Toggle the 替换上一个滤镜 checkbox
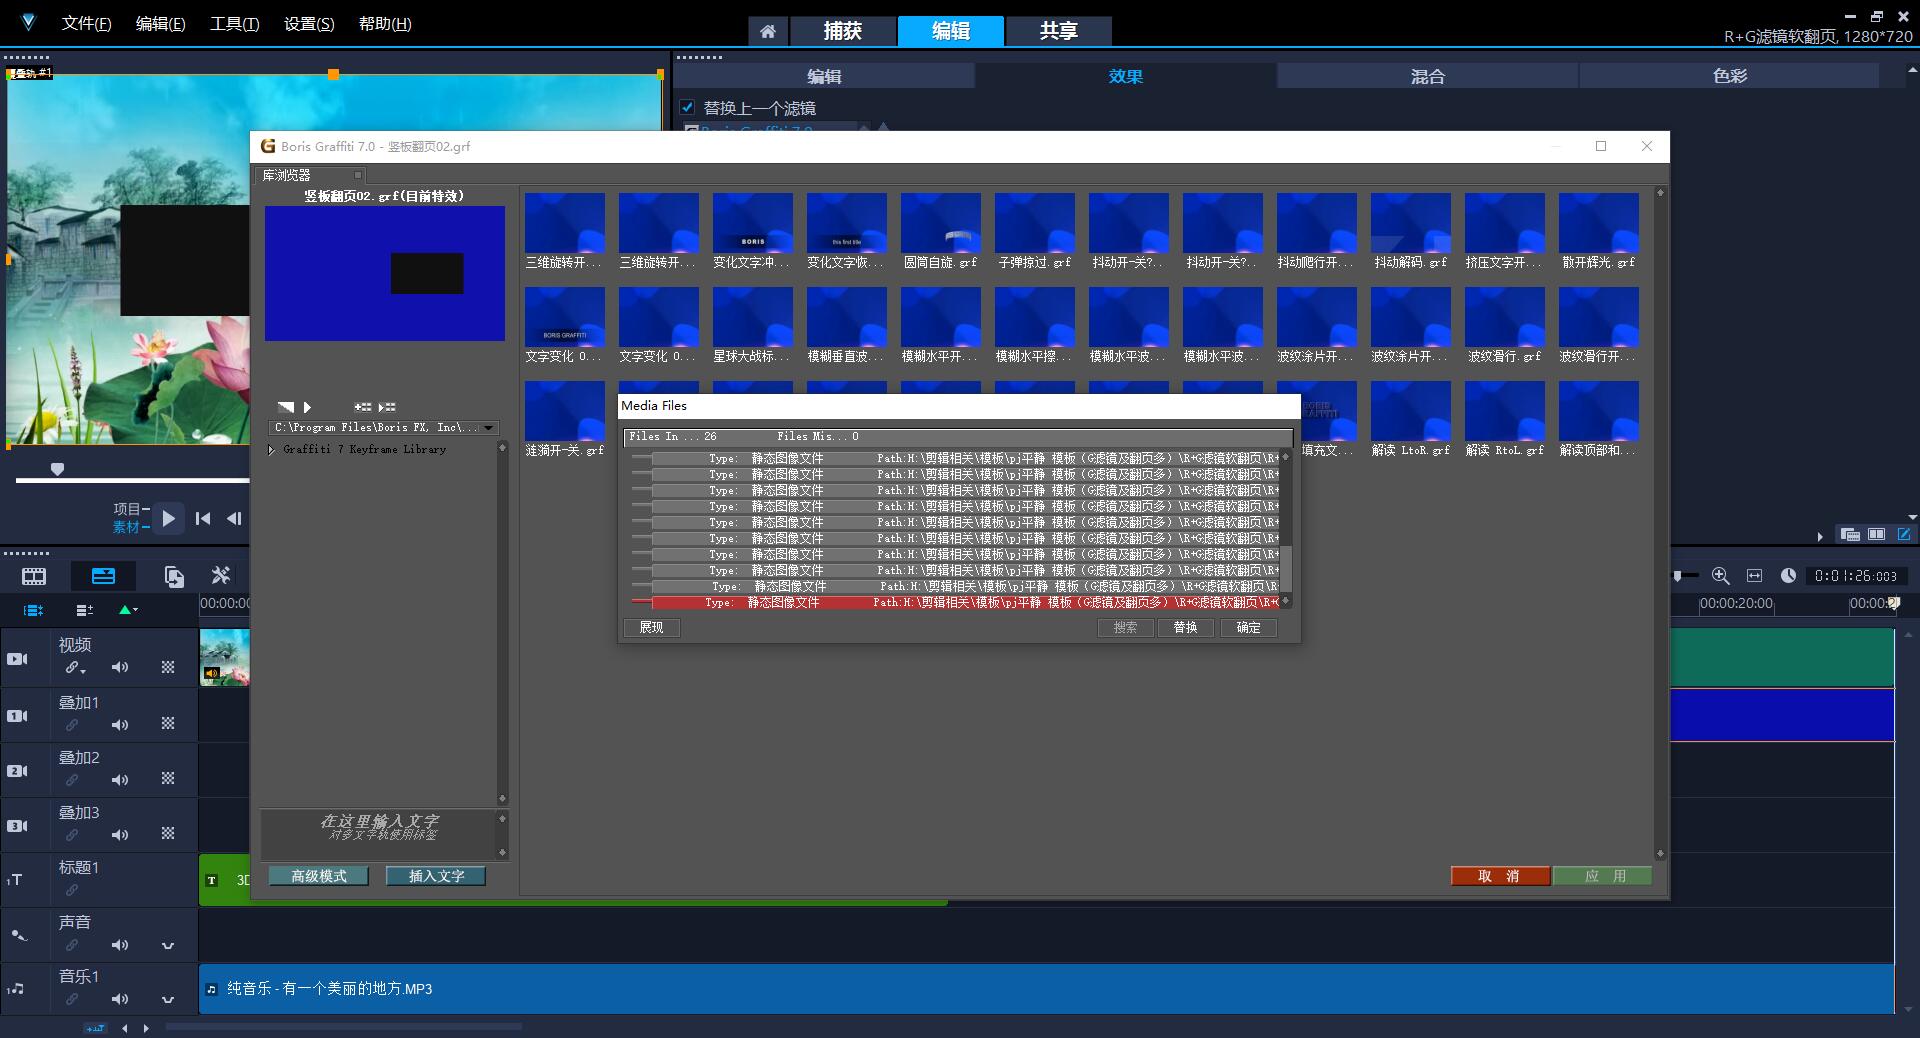Viewport: 1920px width, 1038px height. coord(687,107)
